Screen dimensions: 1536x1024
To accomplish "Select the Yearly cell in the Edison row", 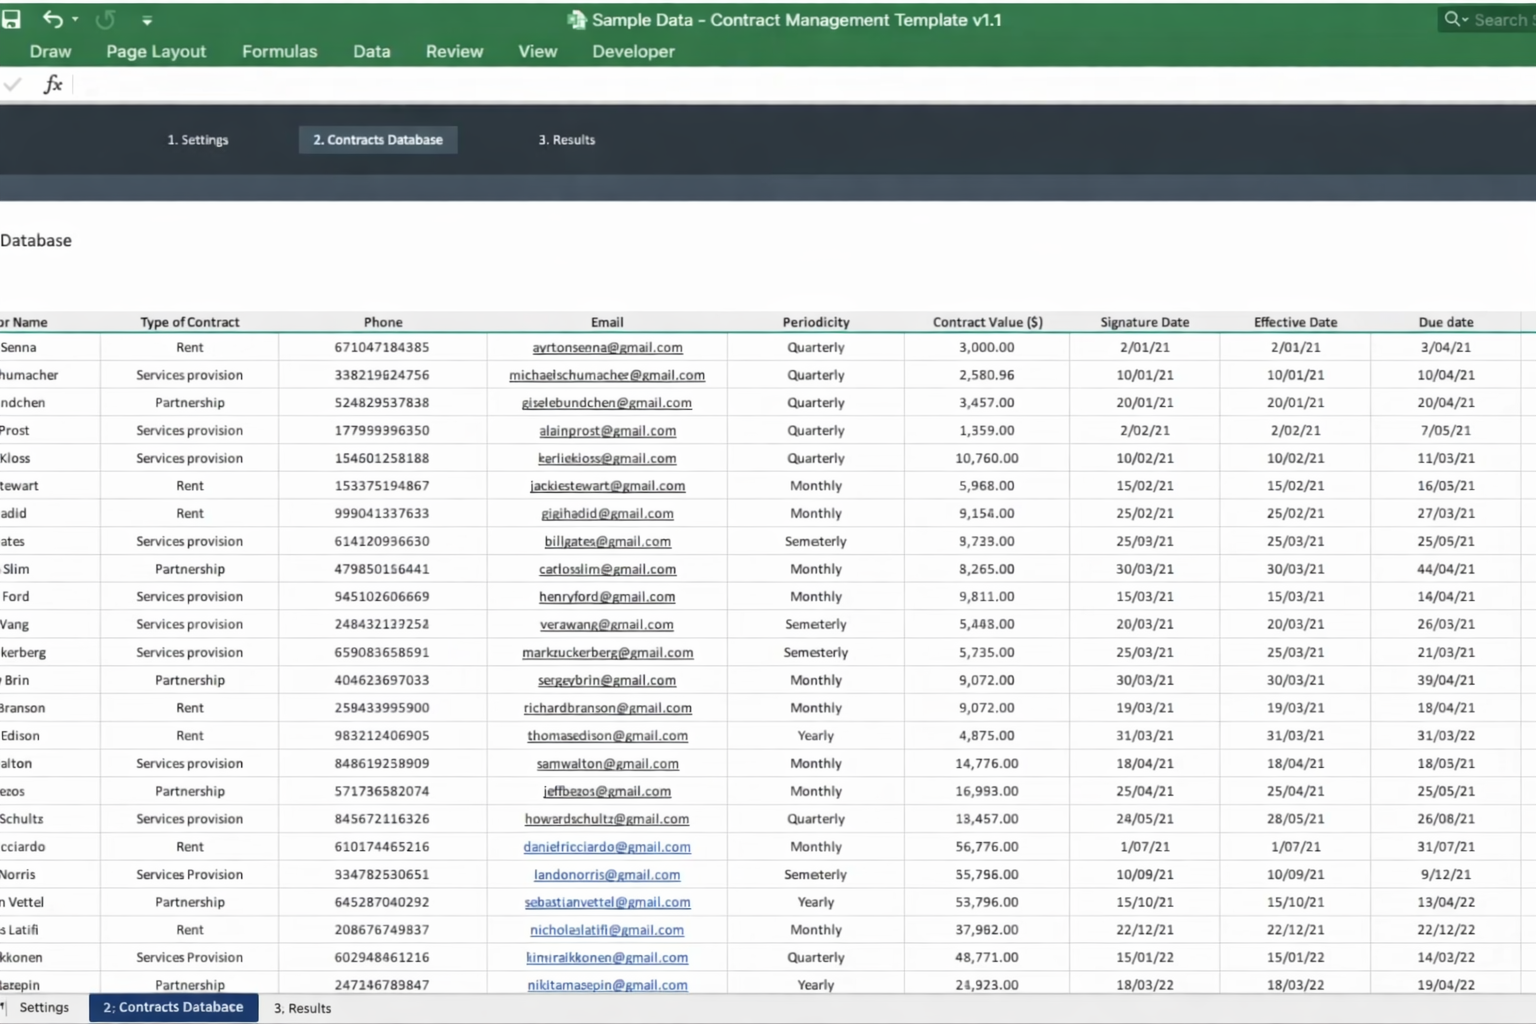I will pyautogui.click(x=816, y=735).
